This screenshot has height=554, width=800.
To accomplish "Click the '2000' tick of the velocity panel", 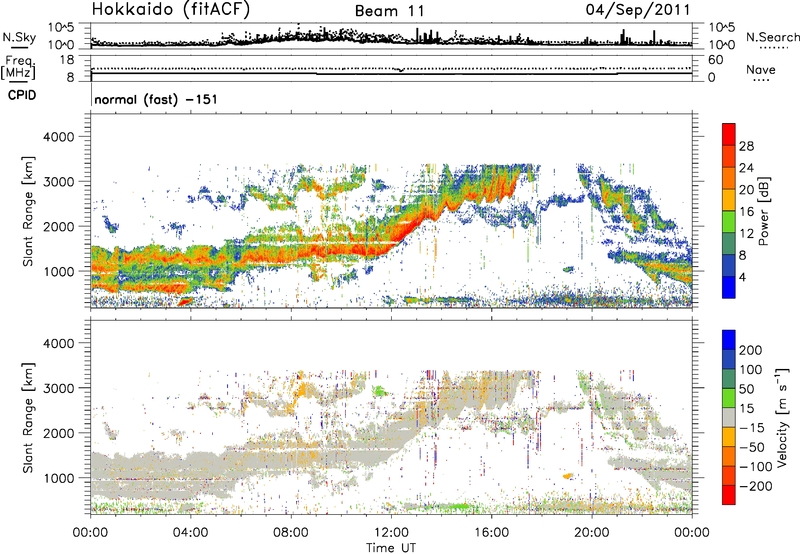I will [58, 433].
